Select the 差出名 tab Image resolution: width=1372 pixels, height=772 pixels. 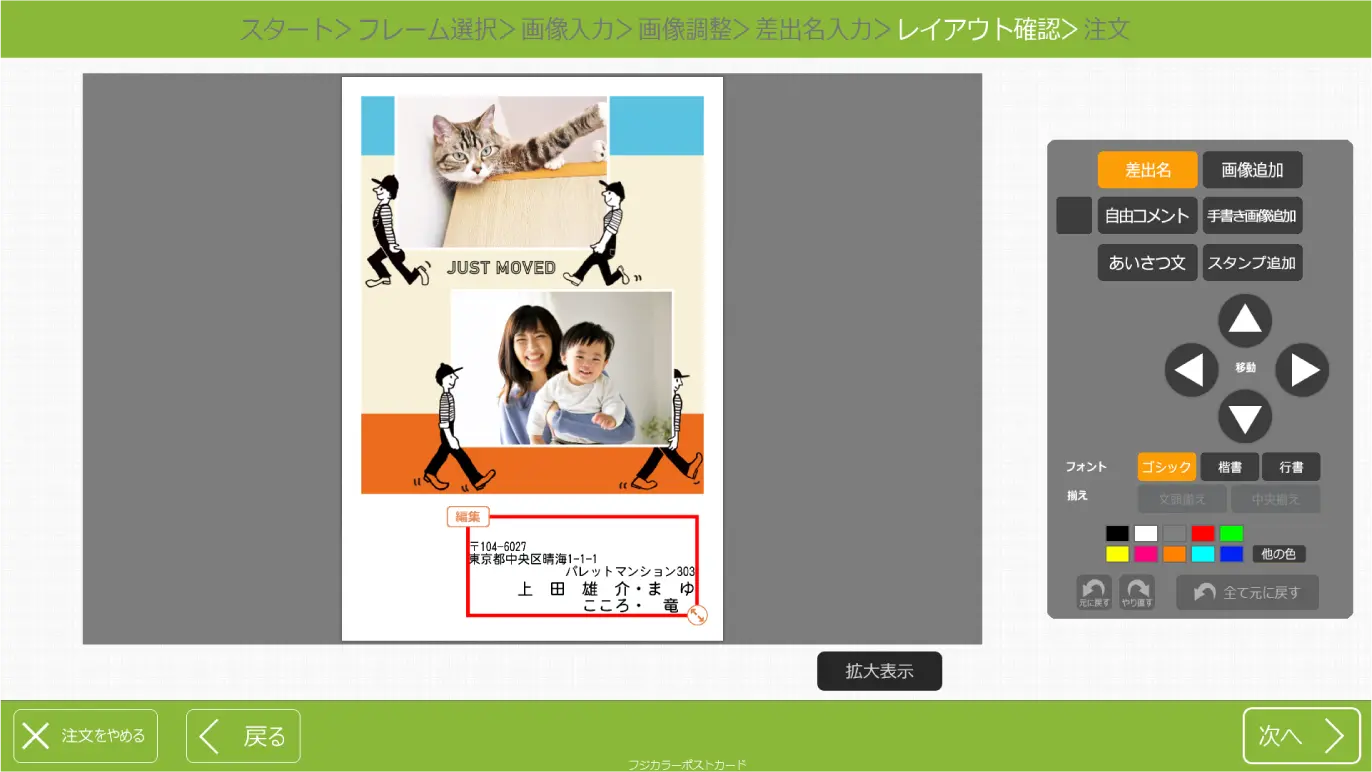click(1147, 170)
